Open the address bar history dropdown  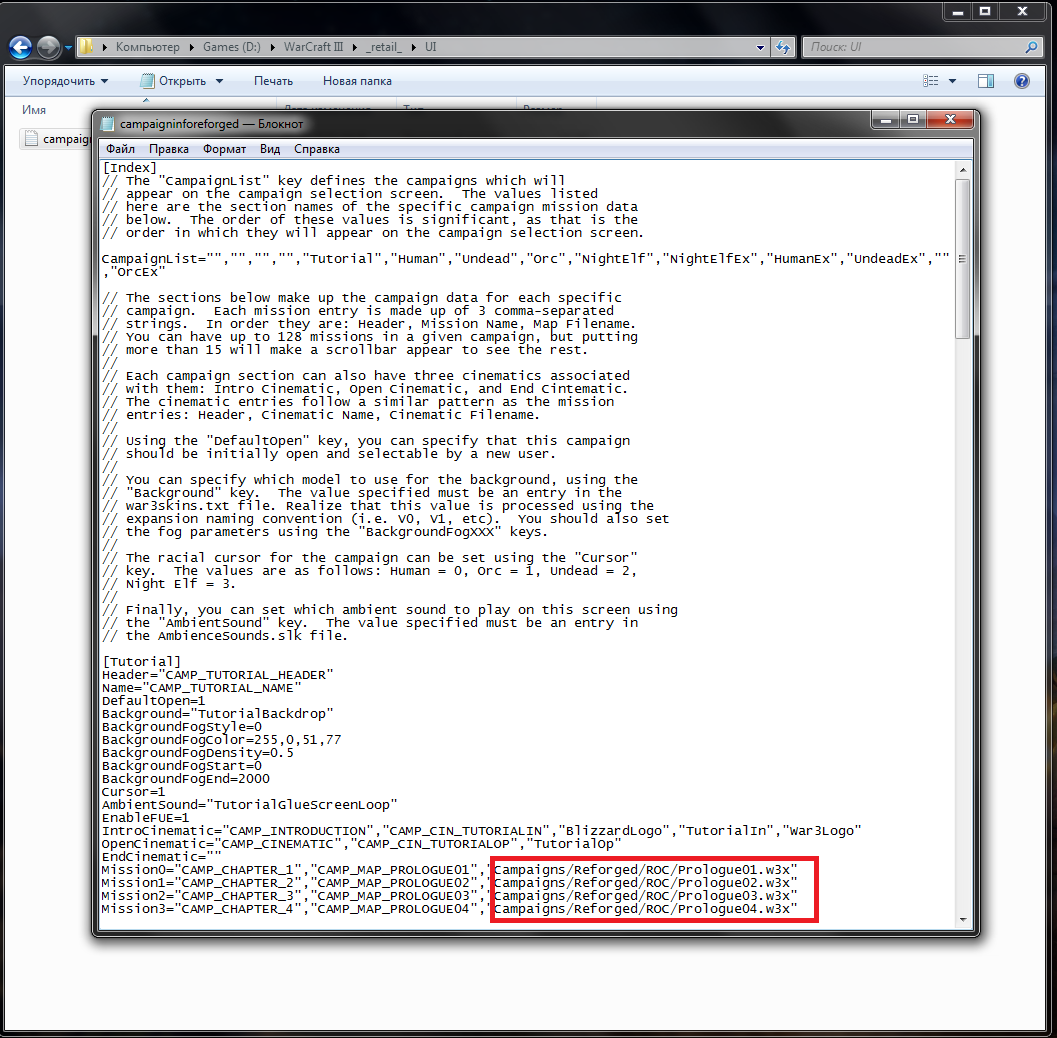click(x=760, y=47)
